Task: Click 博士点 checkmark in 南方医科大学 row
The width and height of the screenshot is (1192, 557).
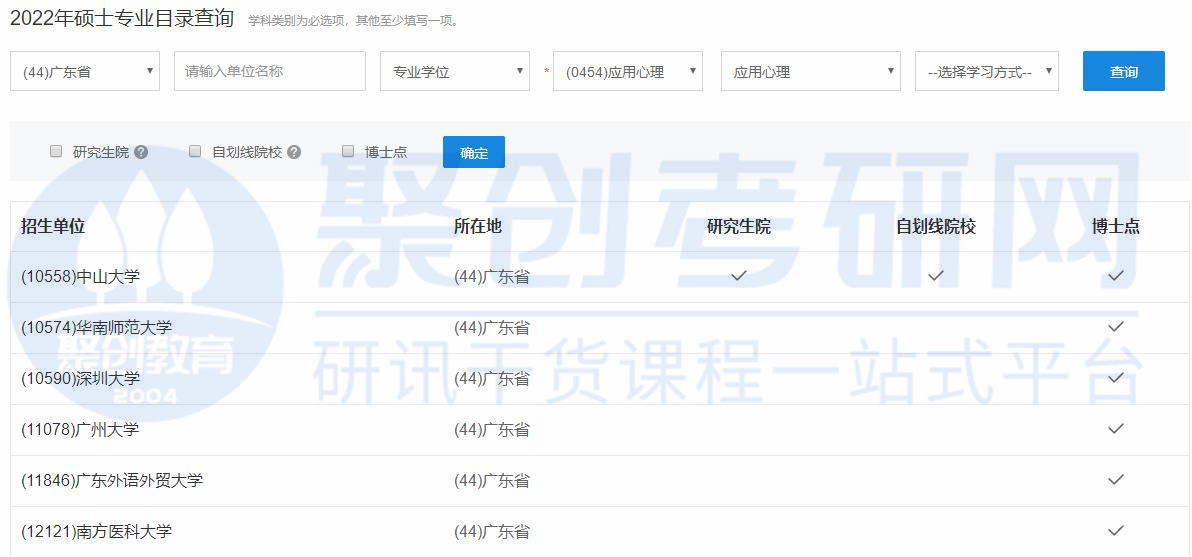Action: (1116, 530)
